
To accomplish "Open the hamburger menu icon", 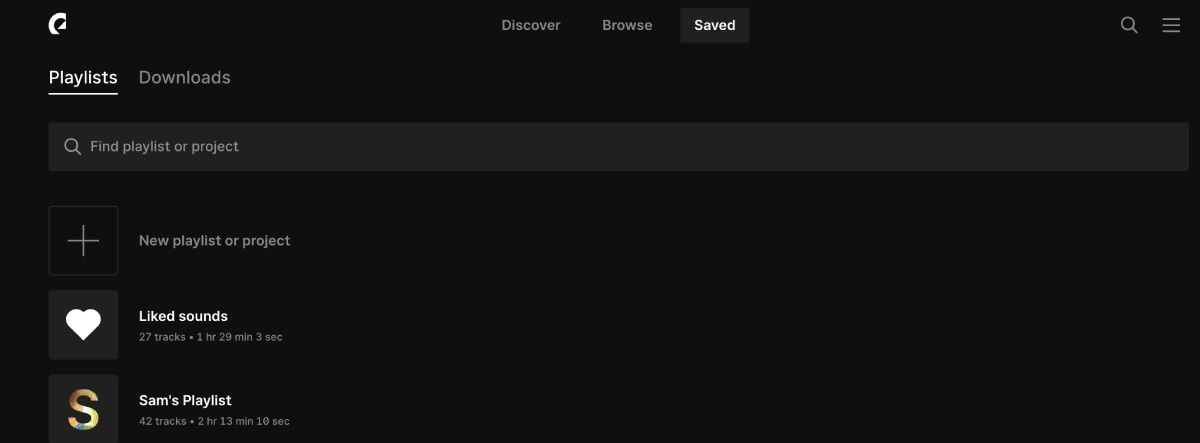I will point(1171,25).
